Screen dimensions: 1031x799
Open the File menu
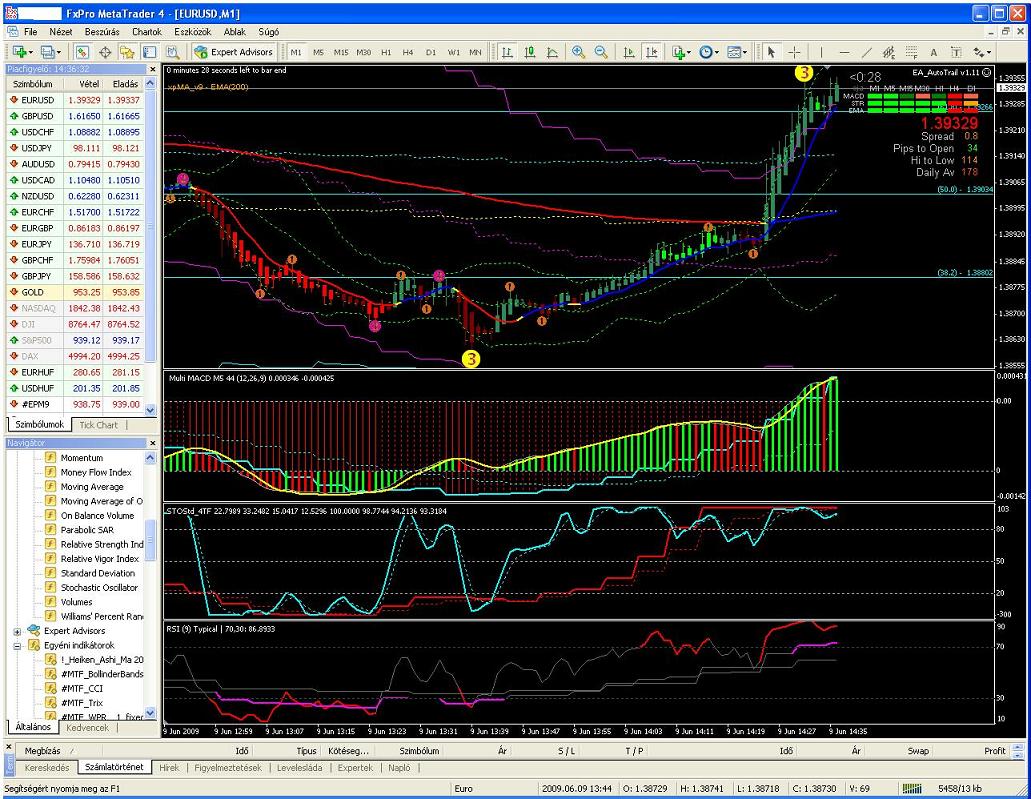point(31,32)
